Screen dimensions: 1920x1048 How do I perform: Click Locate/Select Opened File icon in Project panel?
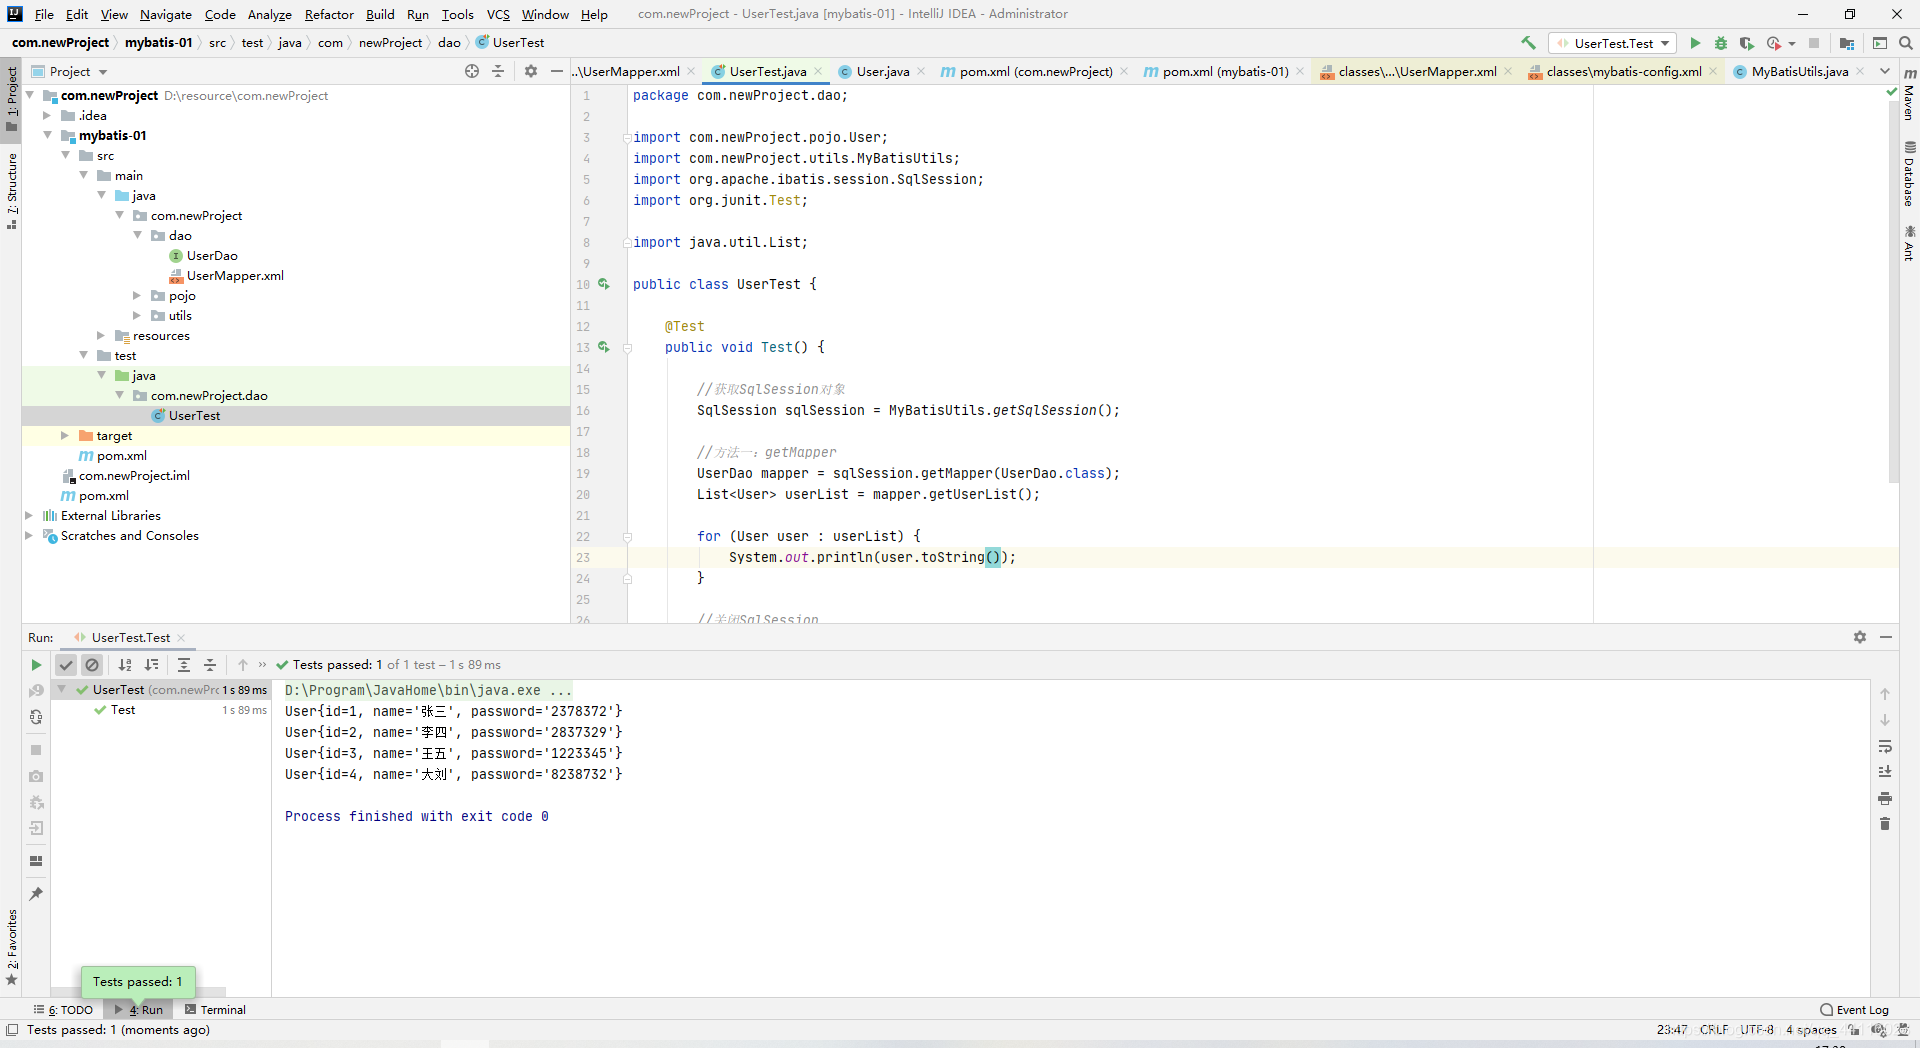[x=472, y=71]
